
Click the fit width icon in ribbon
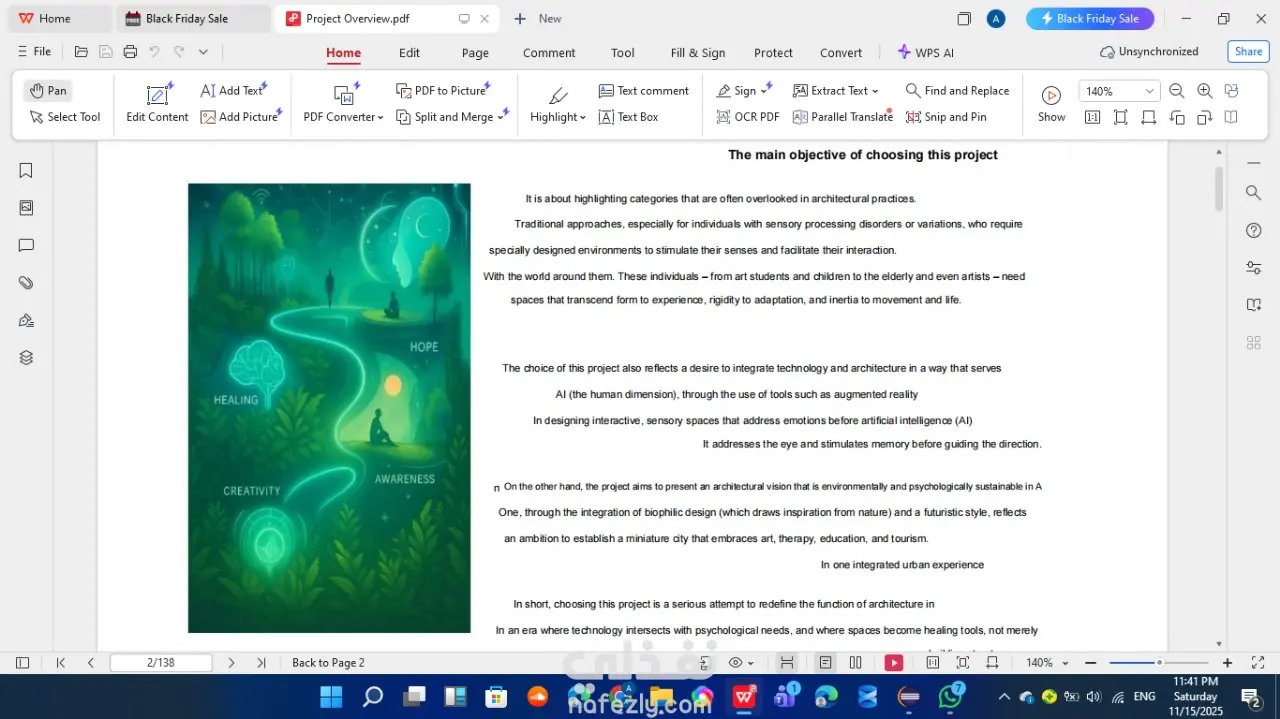pyautogui.click(x=1149, y=117)
